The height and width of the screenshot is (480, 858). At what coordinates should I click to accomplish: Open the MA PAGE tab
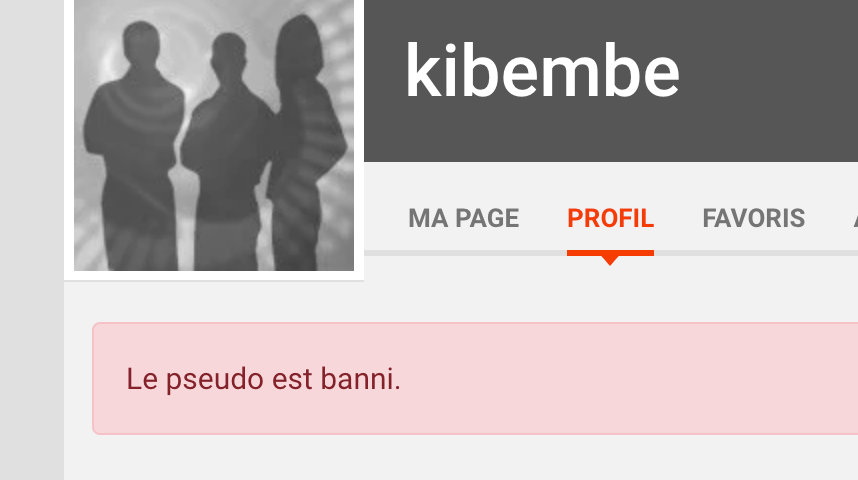[463, 218]
